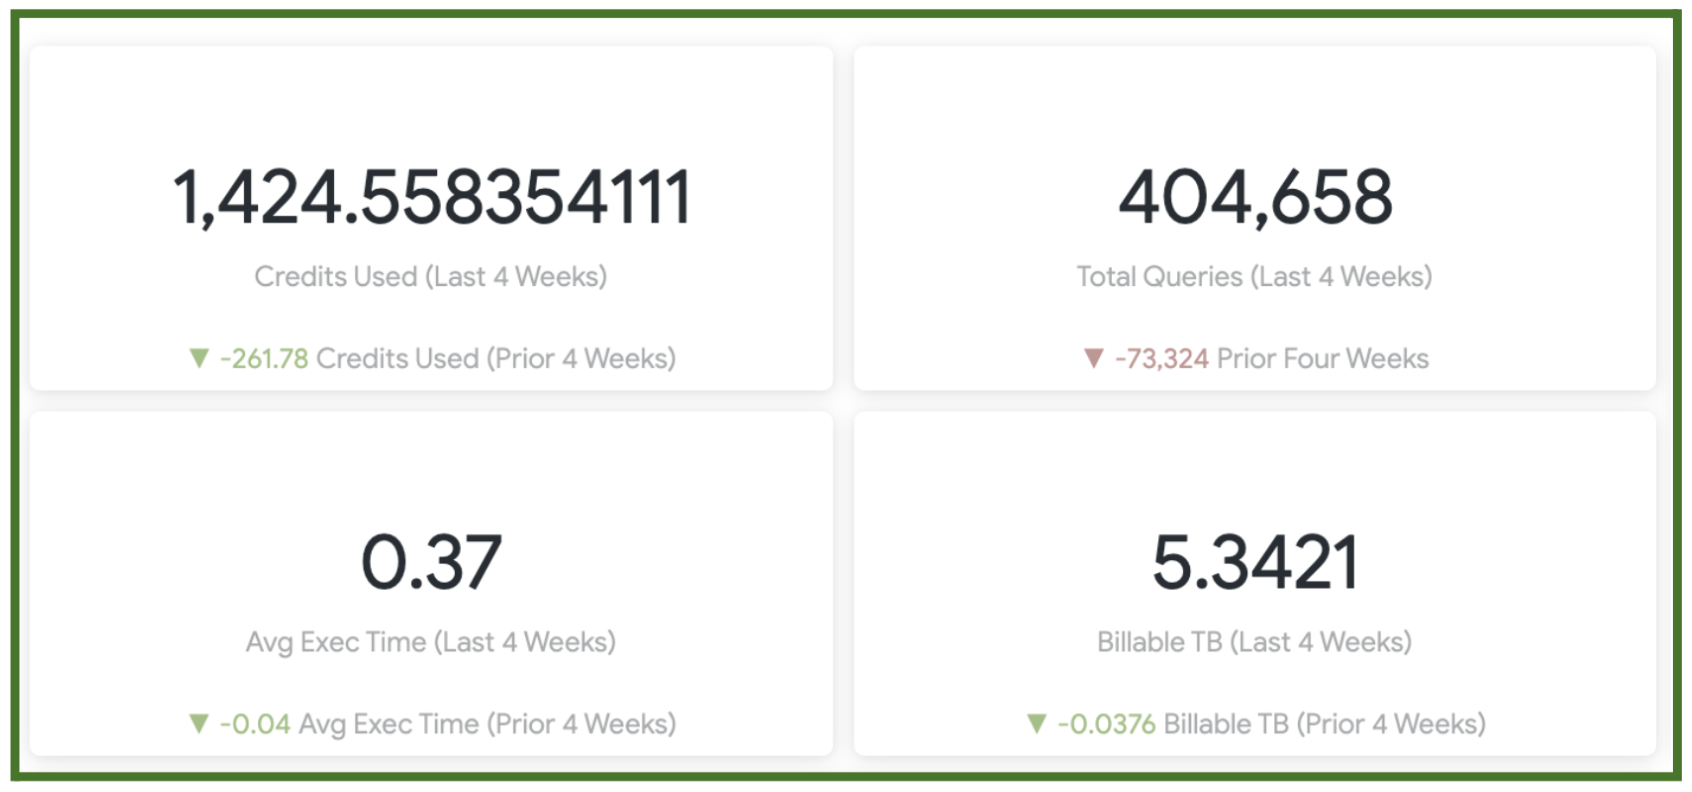The height and width of the screenshot is (792, 1692).
Task: Click the -0.0376 comparison value
Action: pyautogui.click(x=1107, y=723)
